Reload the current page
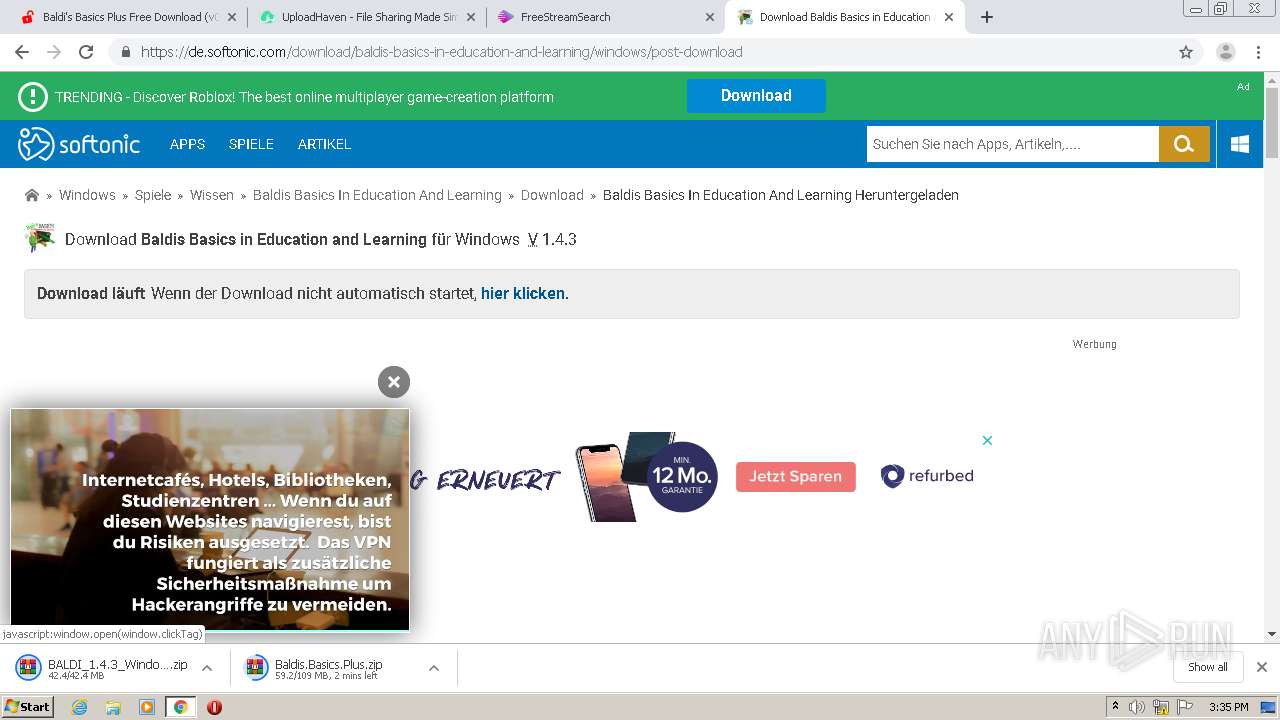The width and height of the screenshot is (1280, 720). (x=86, y=52)
